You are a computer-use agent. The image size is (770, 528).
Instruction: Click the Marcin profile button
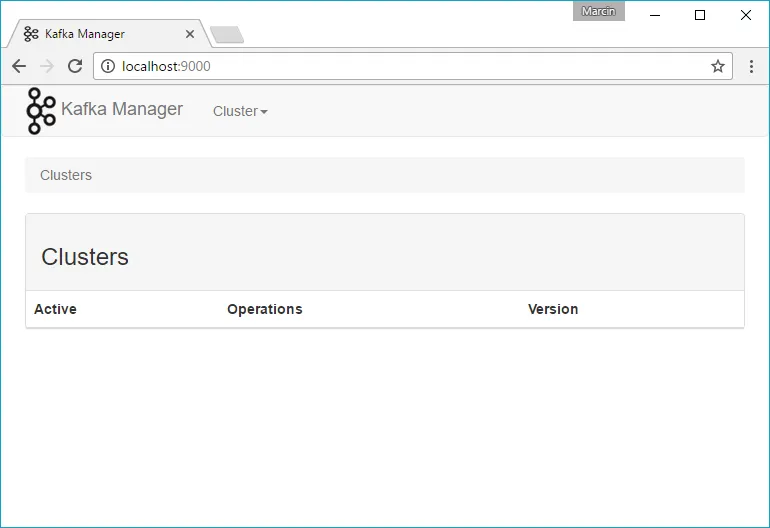coord(599,11)
